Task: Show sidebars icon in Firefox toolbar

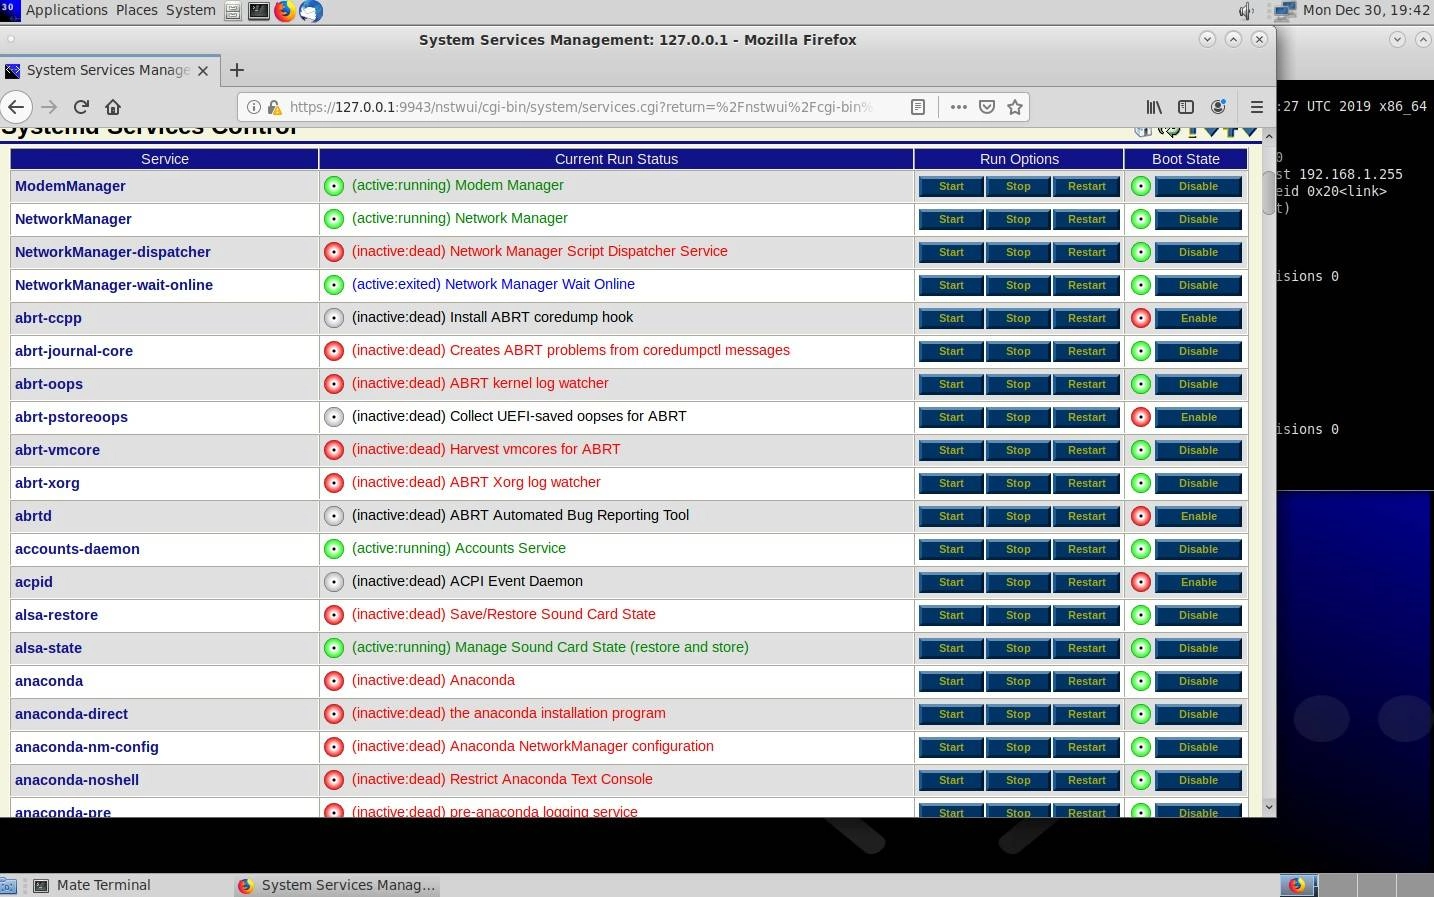Action: tap(1186, 107)
